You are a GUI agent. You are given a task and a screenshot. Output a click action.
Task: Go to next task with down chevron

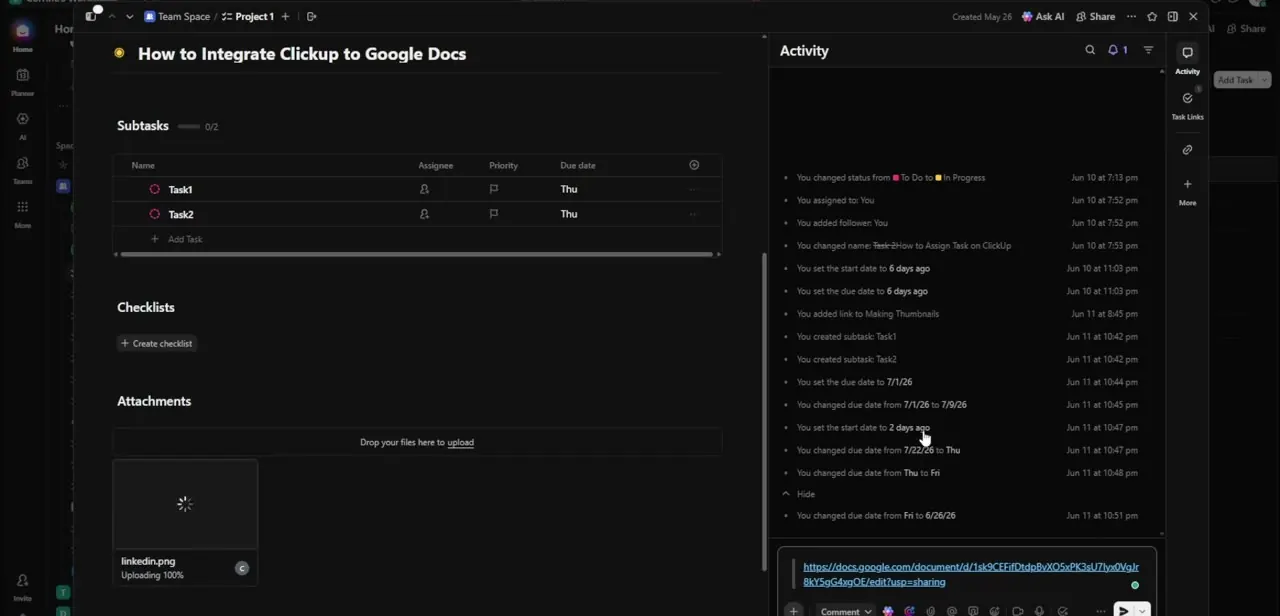pyautogui.click(x=129, y=16)
